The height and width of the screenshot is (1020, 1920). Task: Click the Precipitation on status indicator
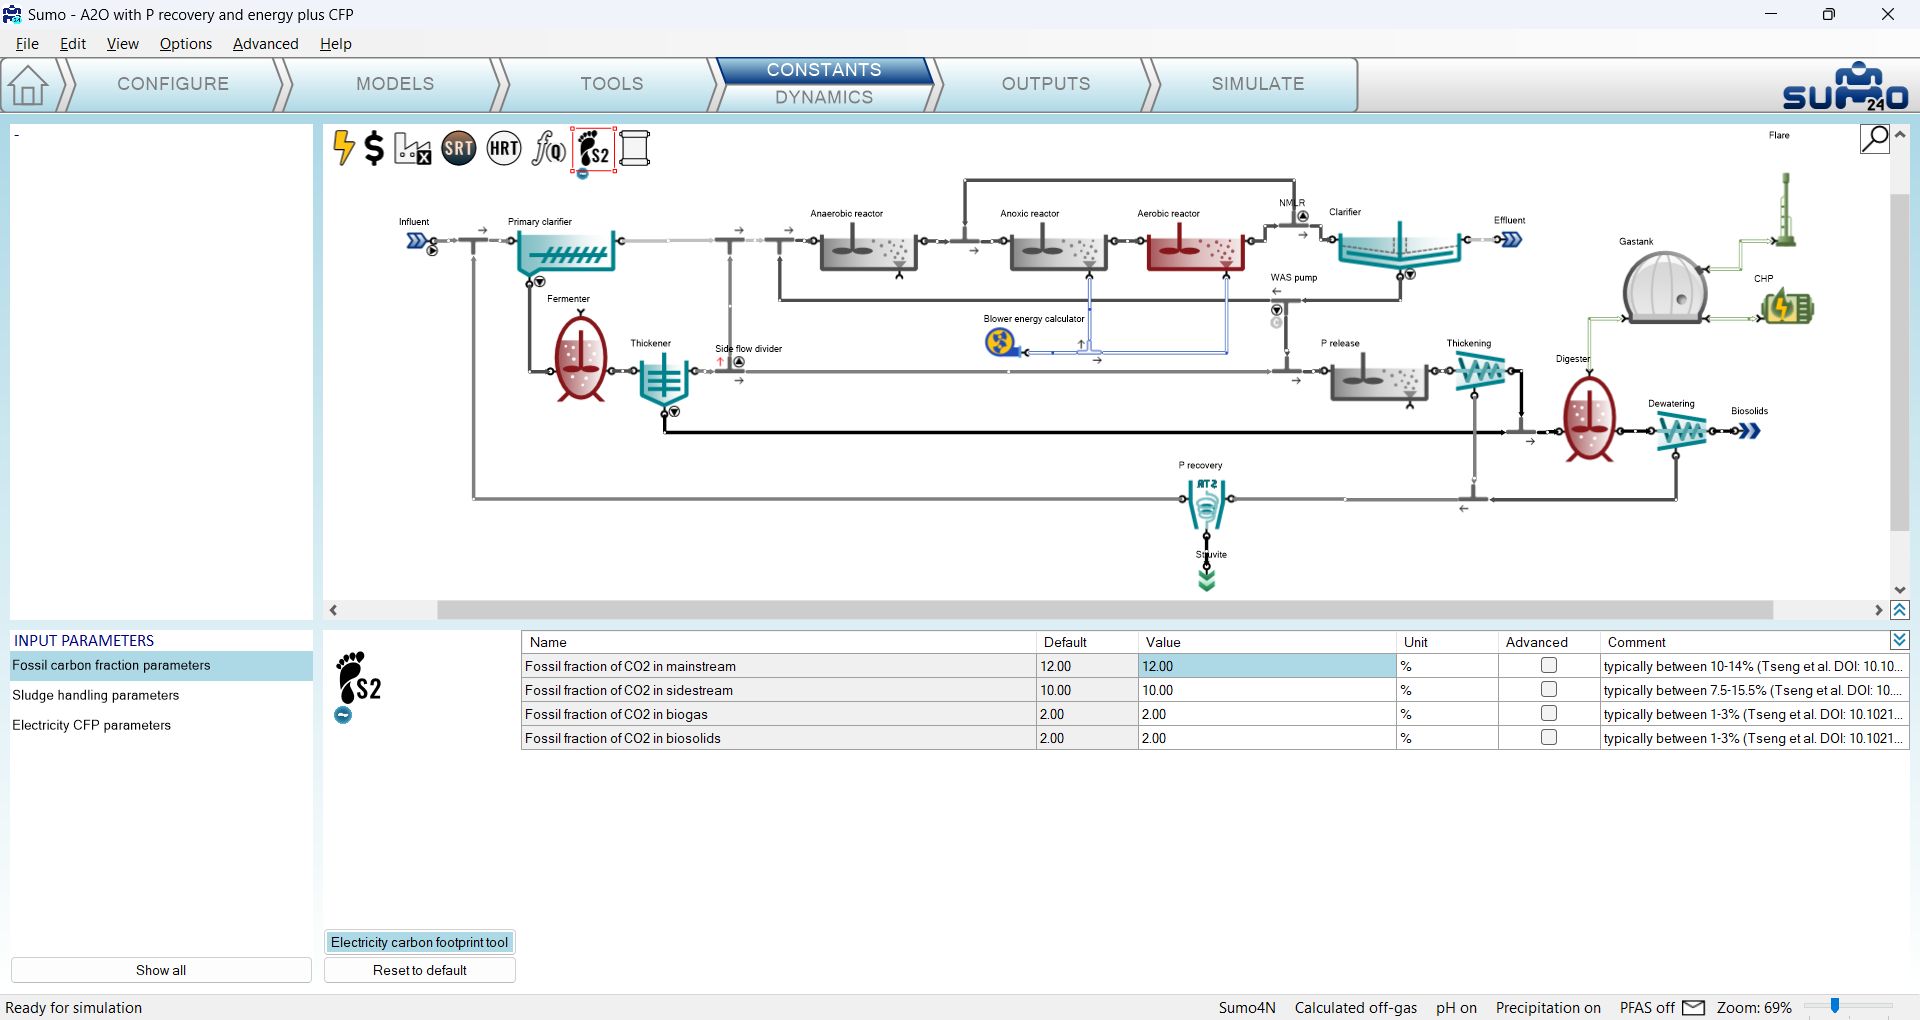tap(1548, 1008)
